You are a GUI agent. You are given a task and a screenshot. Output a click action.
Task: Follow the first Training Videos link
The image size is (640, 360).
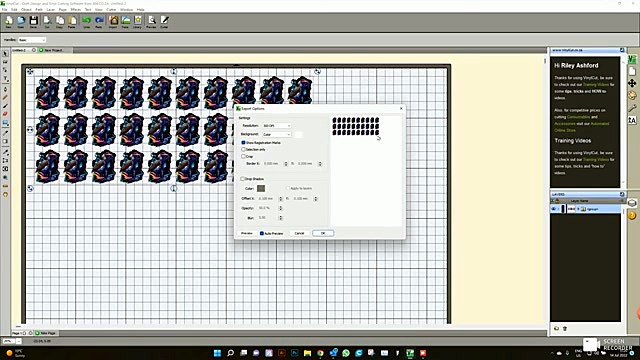[596, 84]
